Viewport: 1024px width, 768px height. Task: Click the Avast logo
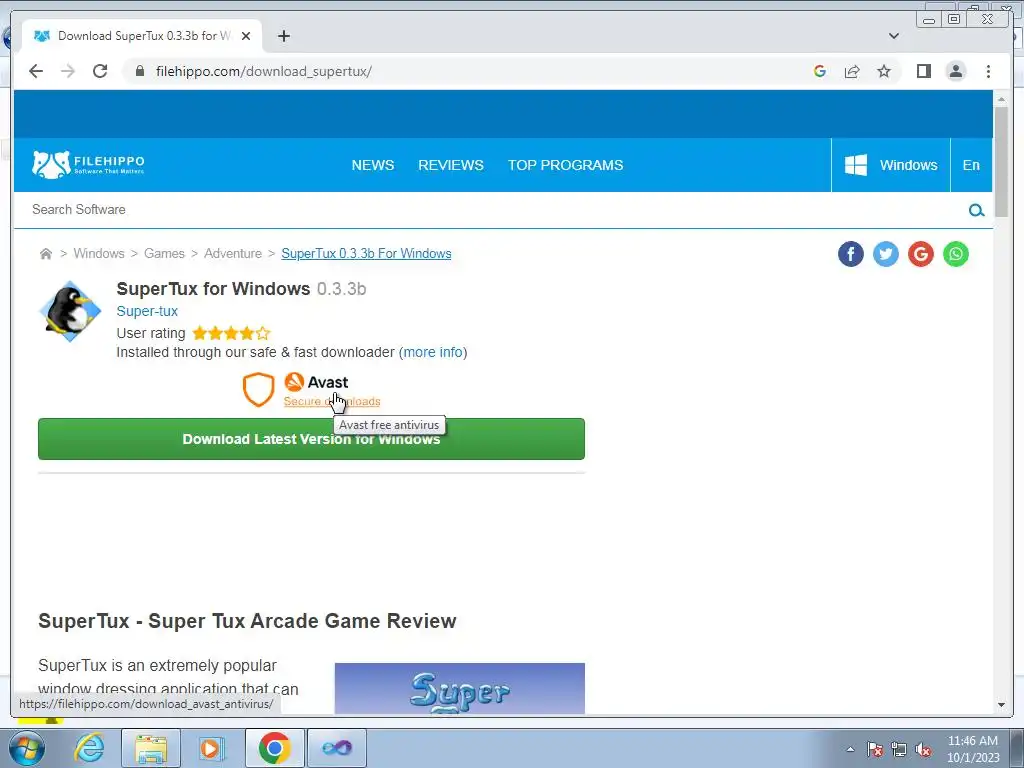coord(317,382)
